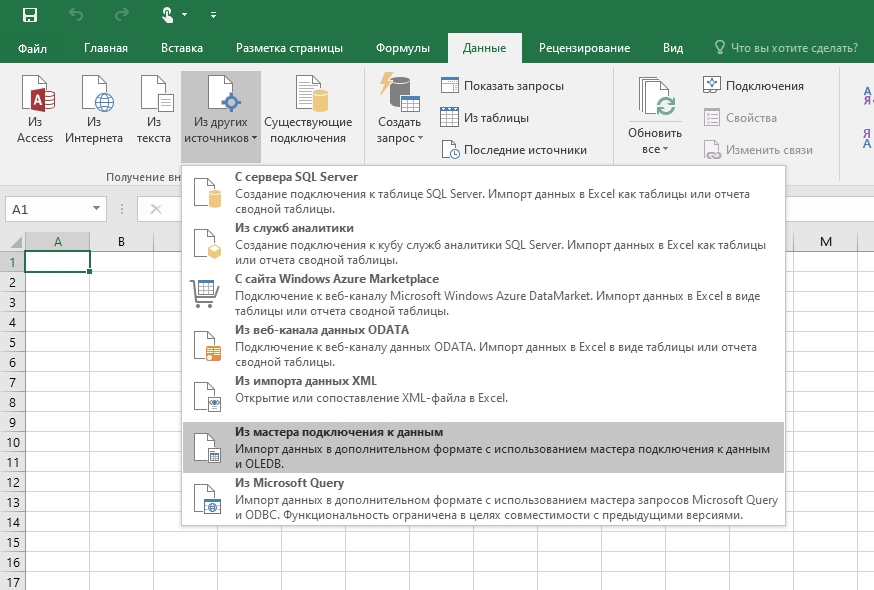Collapse the 'Из других источников' dropdown
The height and width of the screenshot is (590, 874).
(221, 116)
